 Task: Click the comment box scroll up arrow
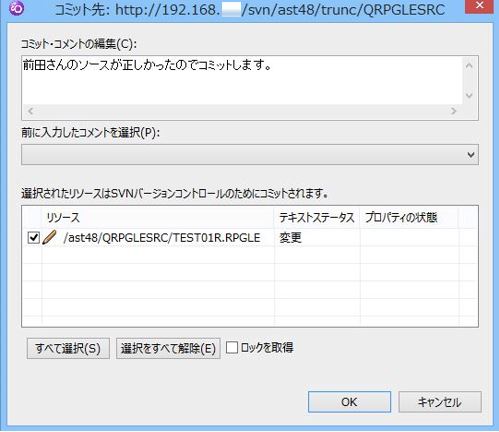(469, 66)
